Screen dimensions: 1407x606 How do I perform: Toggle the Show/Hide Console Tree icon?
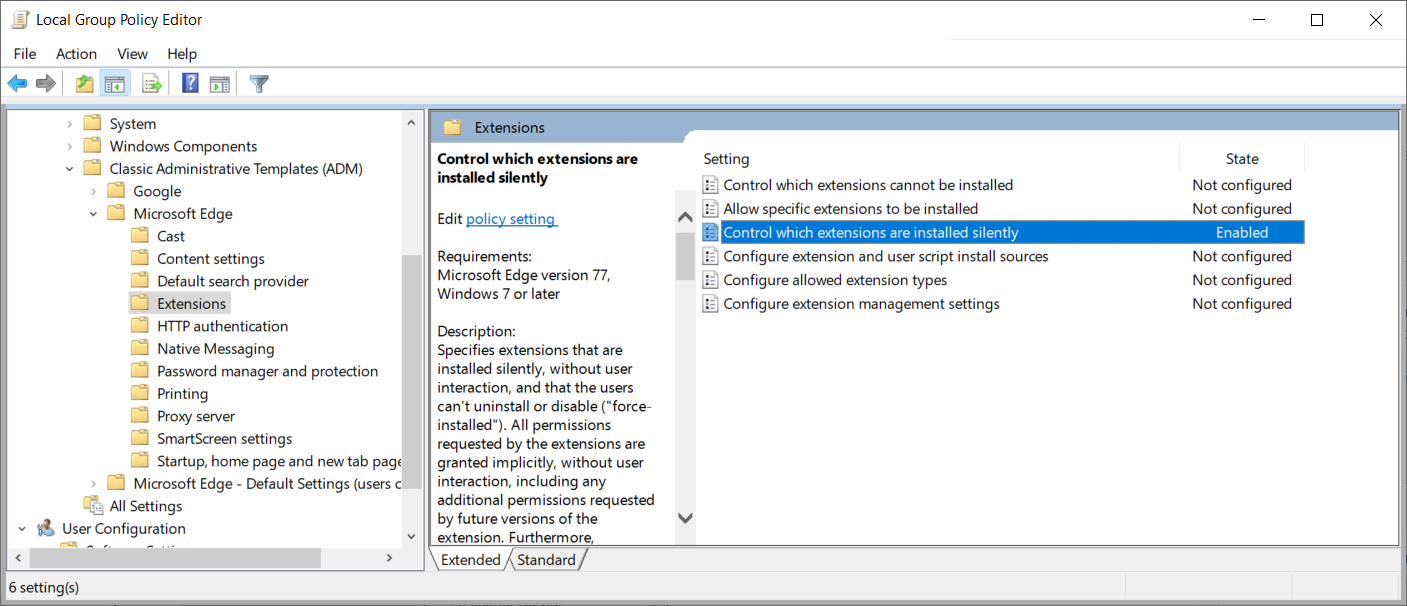click(115, 84)
